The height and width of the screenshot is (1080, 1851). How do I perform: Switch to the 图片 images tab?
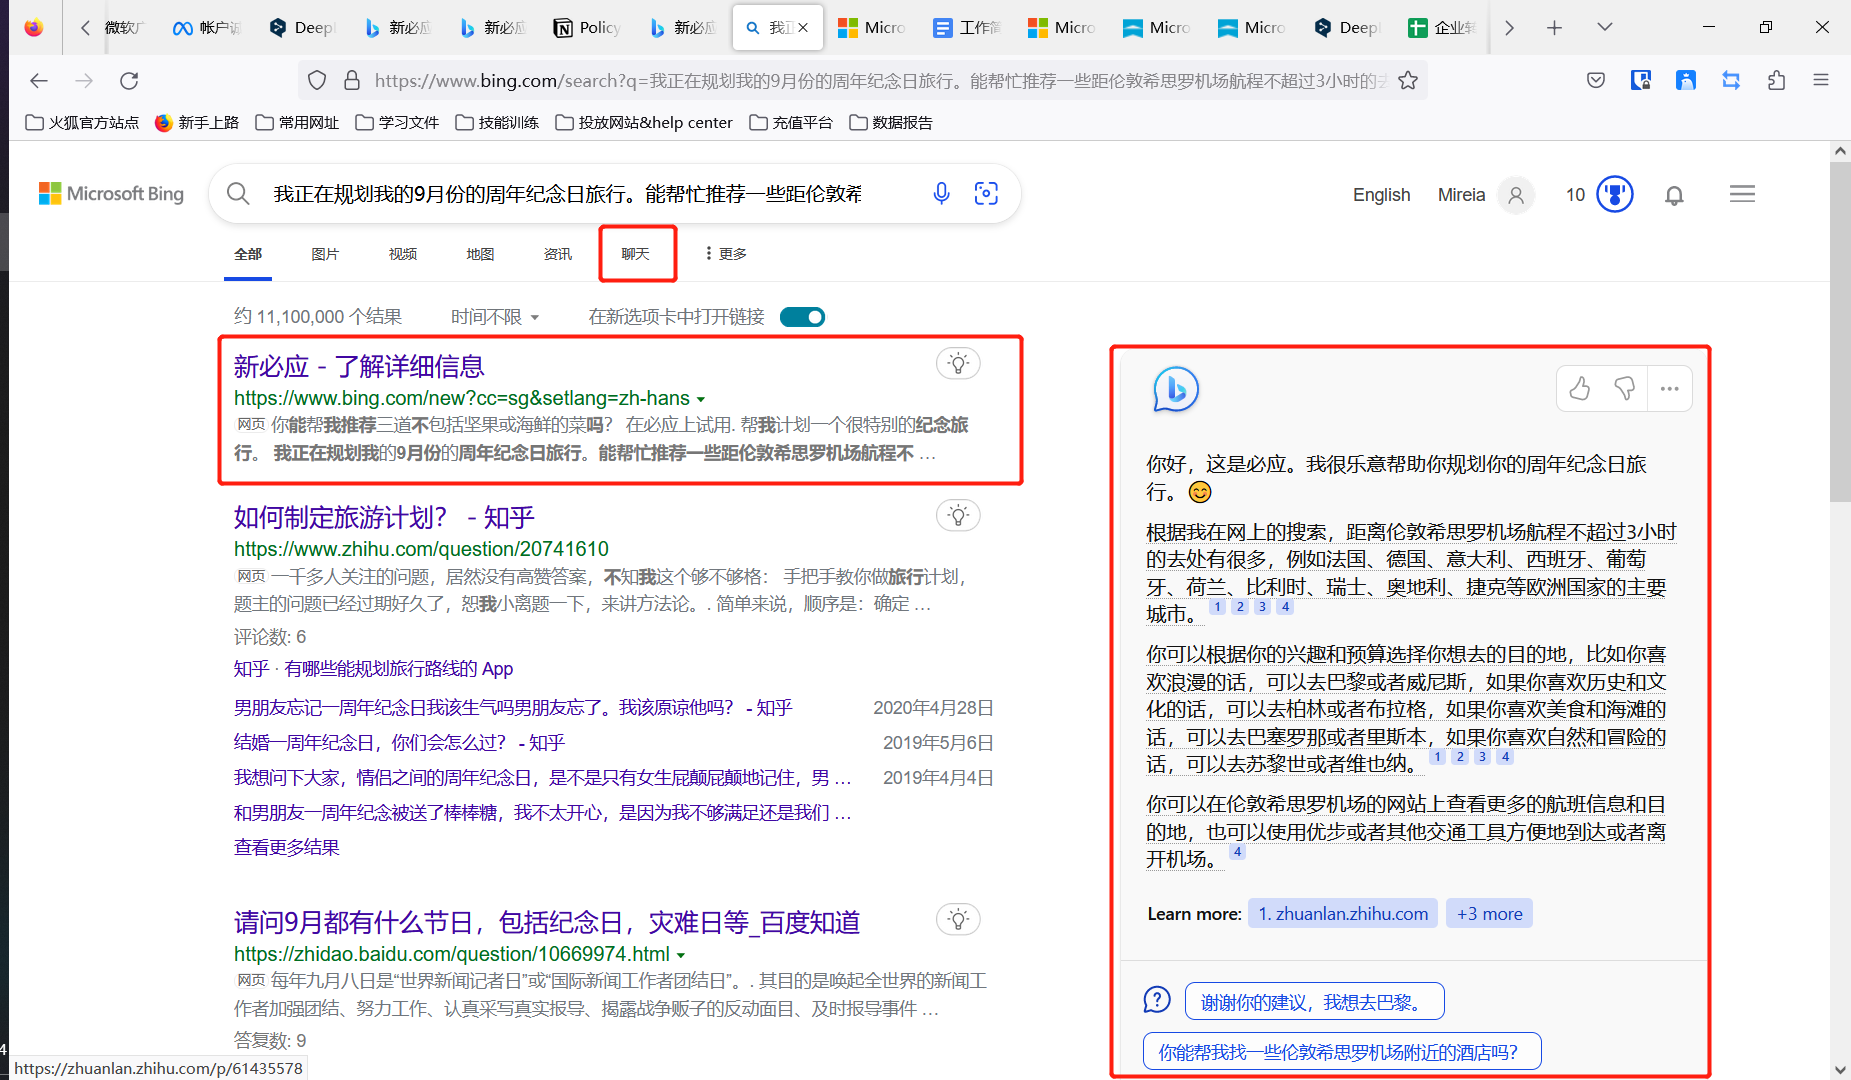pyautogui.click(x=325, y=254)
